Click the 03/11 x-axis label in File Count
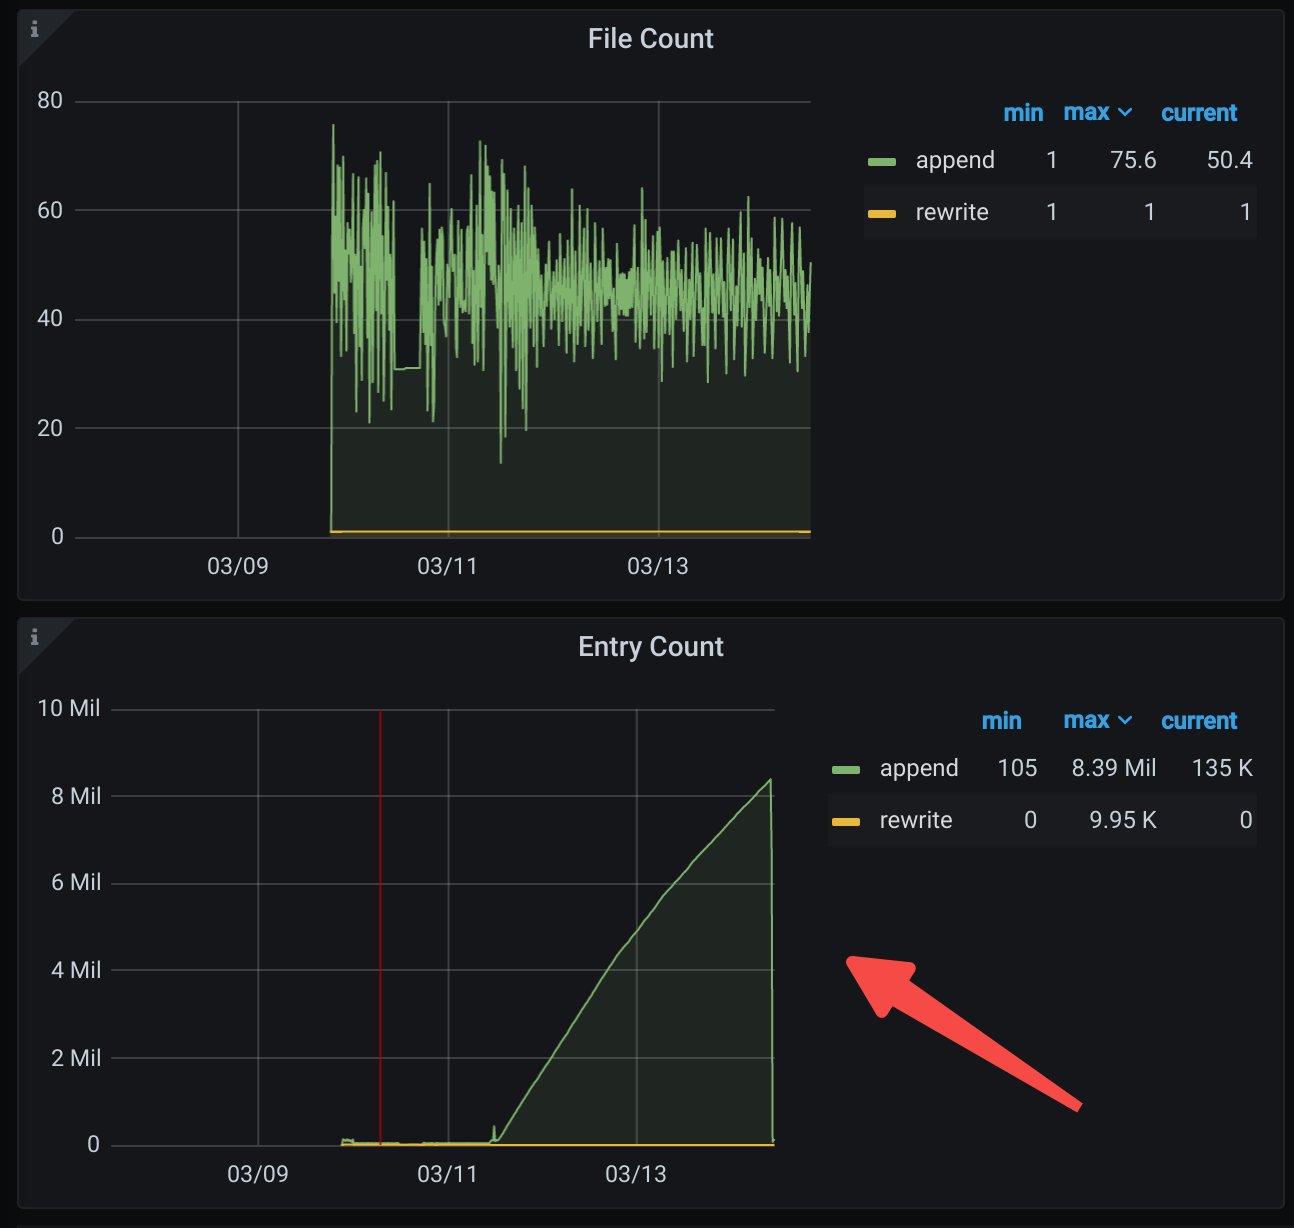Image resolution: width=1294 pixels, height=1228 pixels. coord(447,566)
